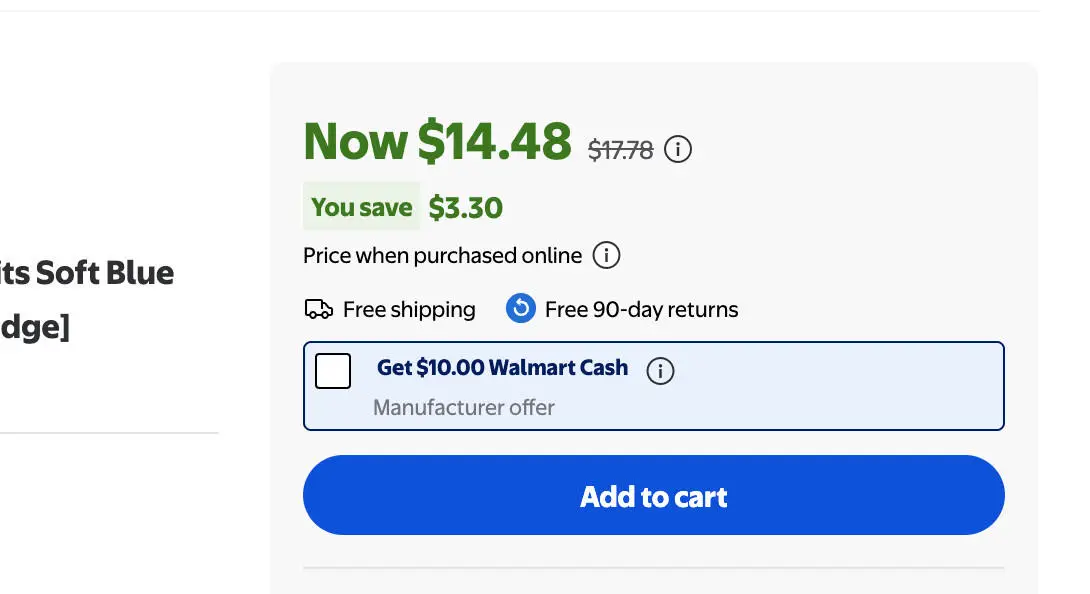The width and height of the screenshot is (1090, 594).
Task: Open the info tooltip beside the $17.78 price
Action: coord(677,149)
